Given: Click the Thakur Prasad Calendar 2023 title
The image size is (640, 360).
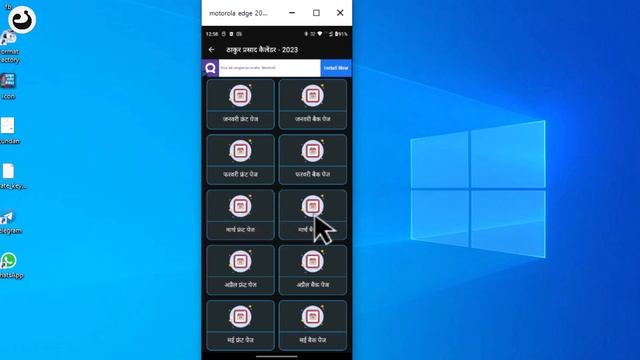Looking at the screenshot, I should 262,50.
